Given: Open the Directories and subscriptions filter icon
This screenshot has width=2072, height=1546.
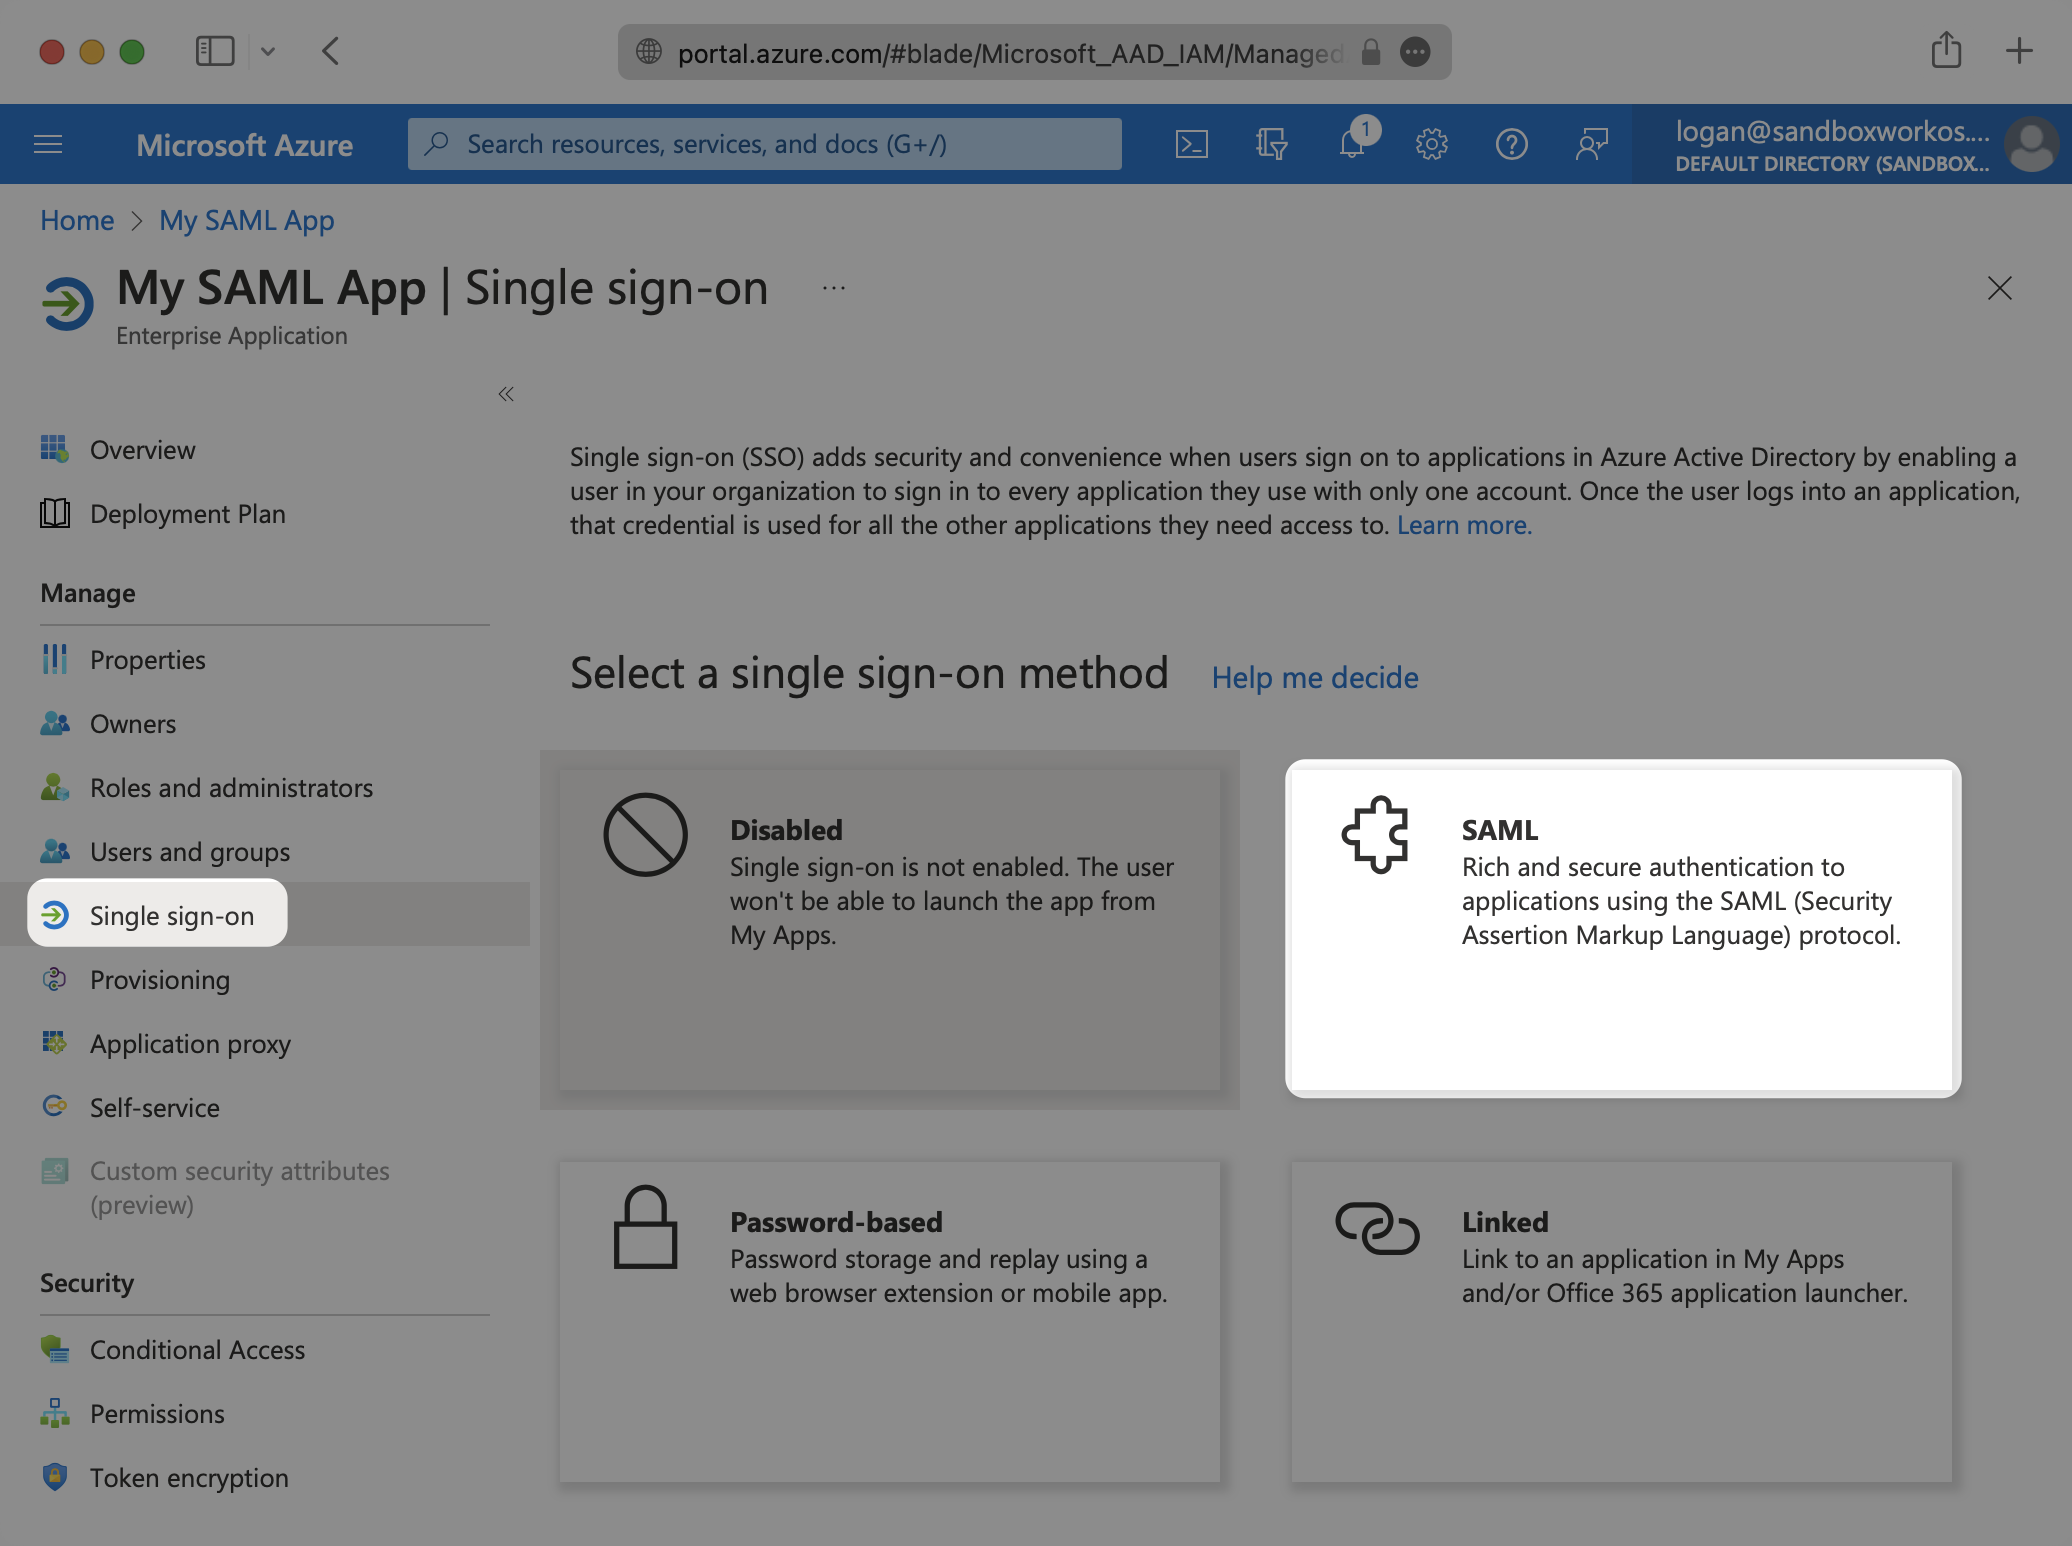Looking at the screenshot, I should coord(1271,145).
